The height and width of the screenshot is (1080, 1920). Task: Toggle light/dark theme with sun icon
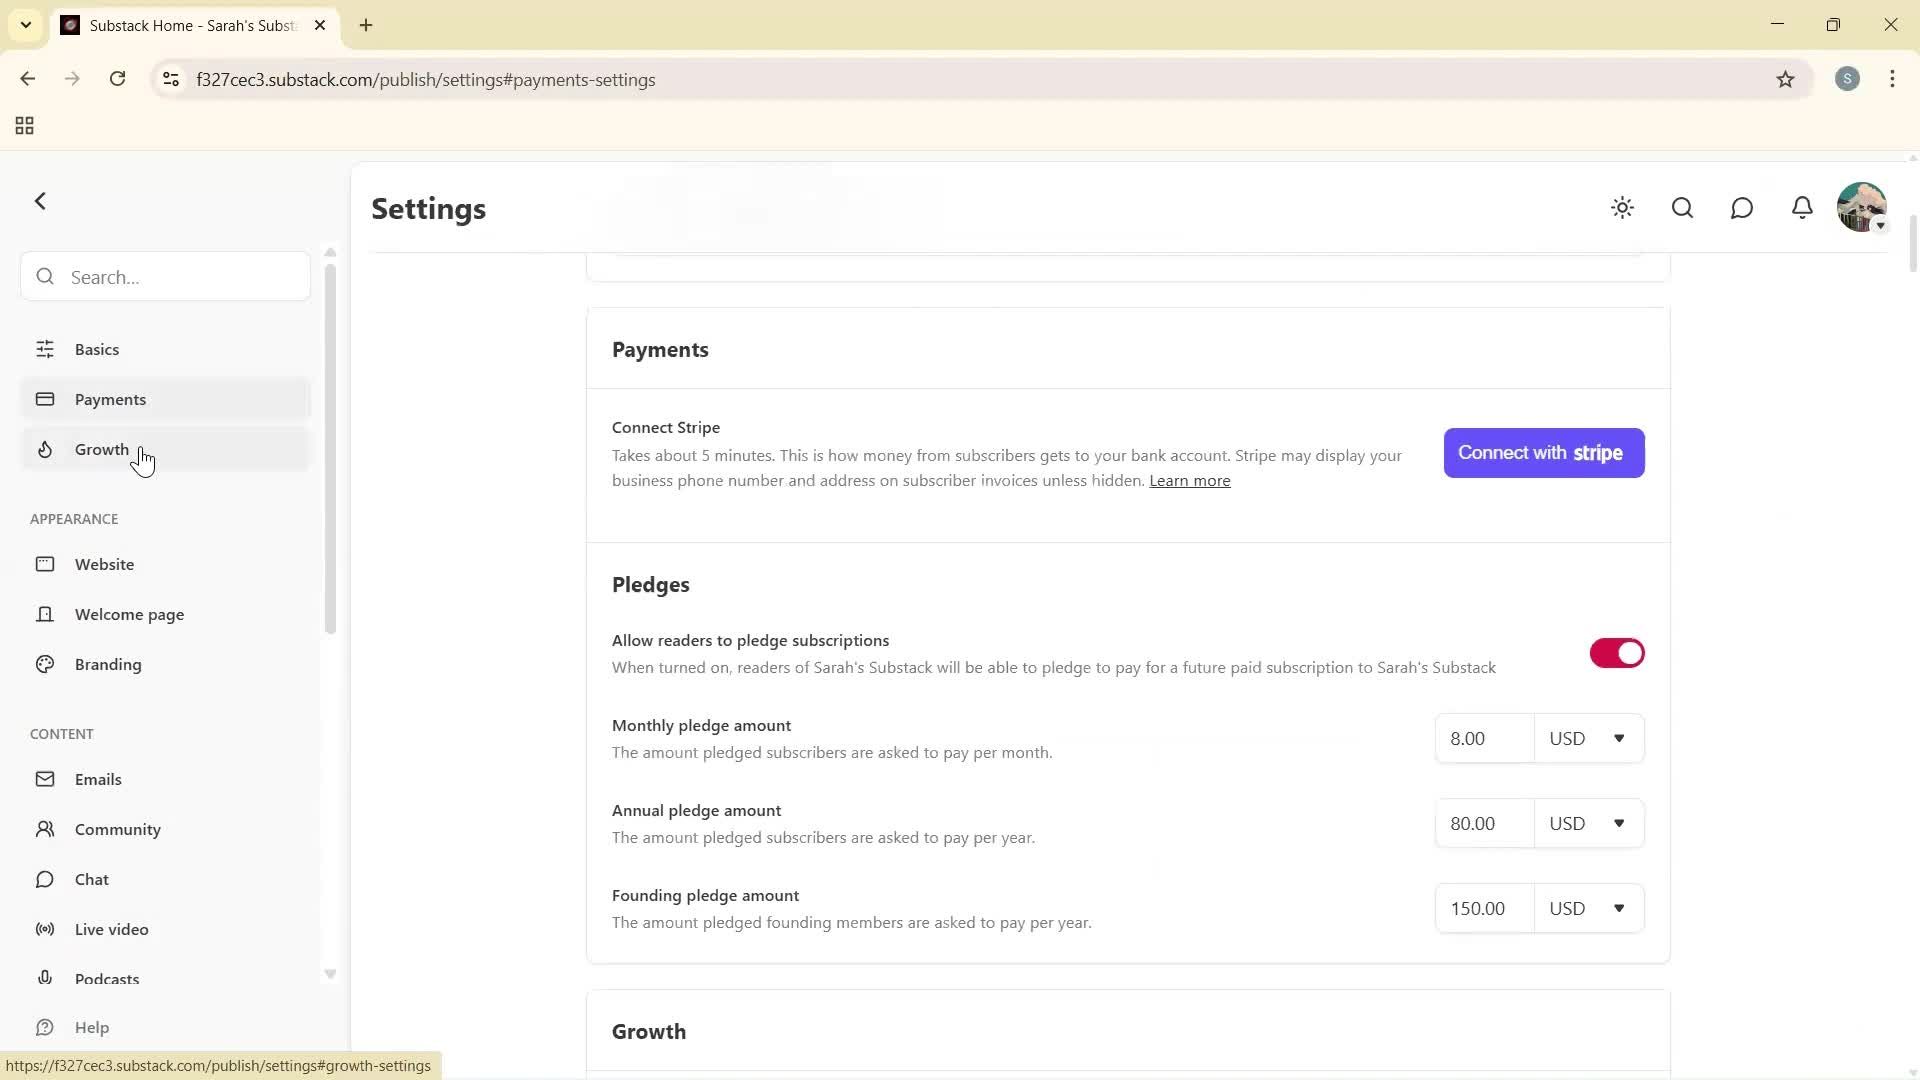click(x=1622, y=208)
